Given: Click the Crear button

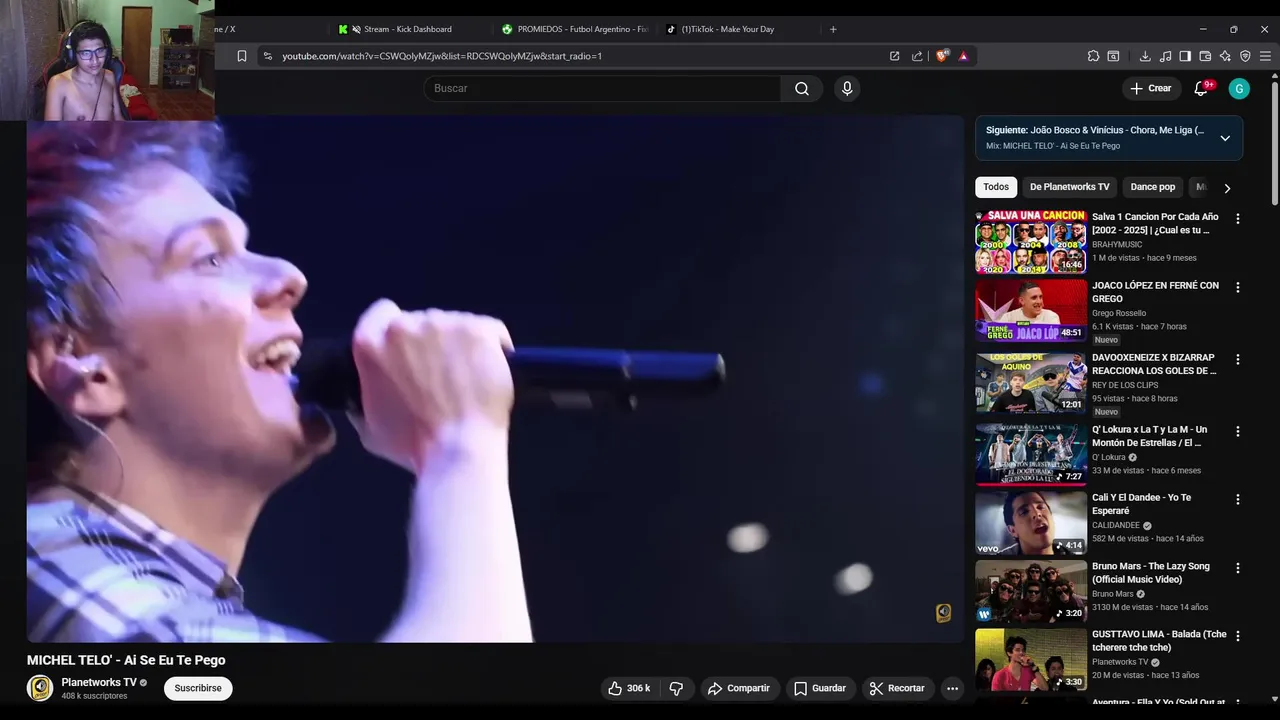Looking at the screenshot, I should point(1151,88).
